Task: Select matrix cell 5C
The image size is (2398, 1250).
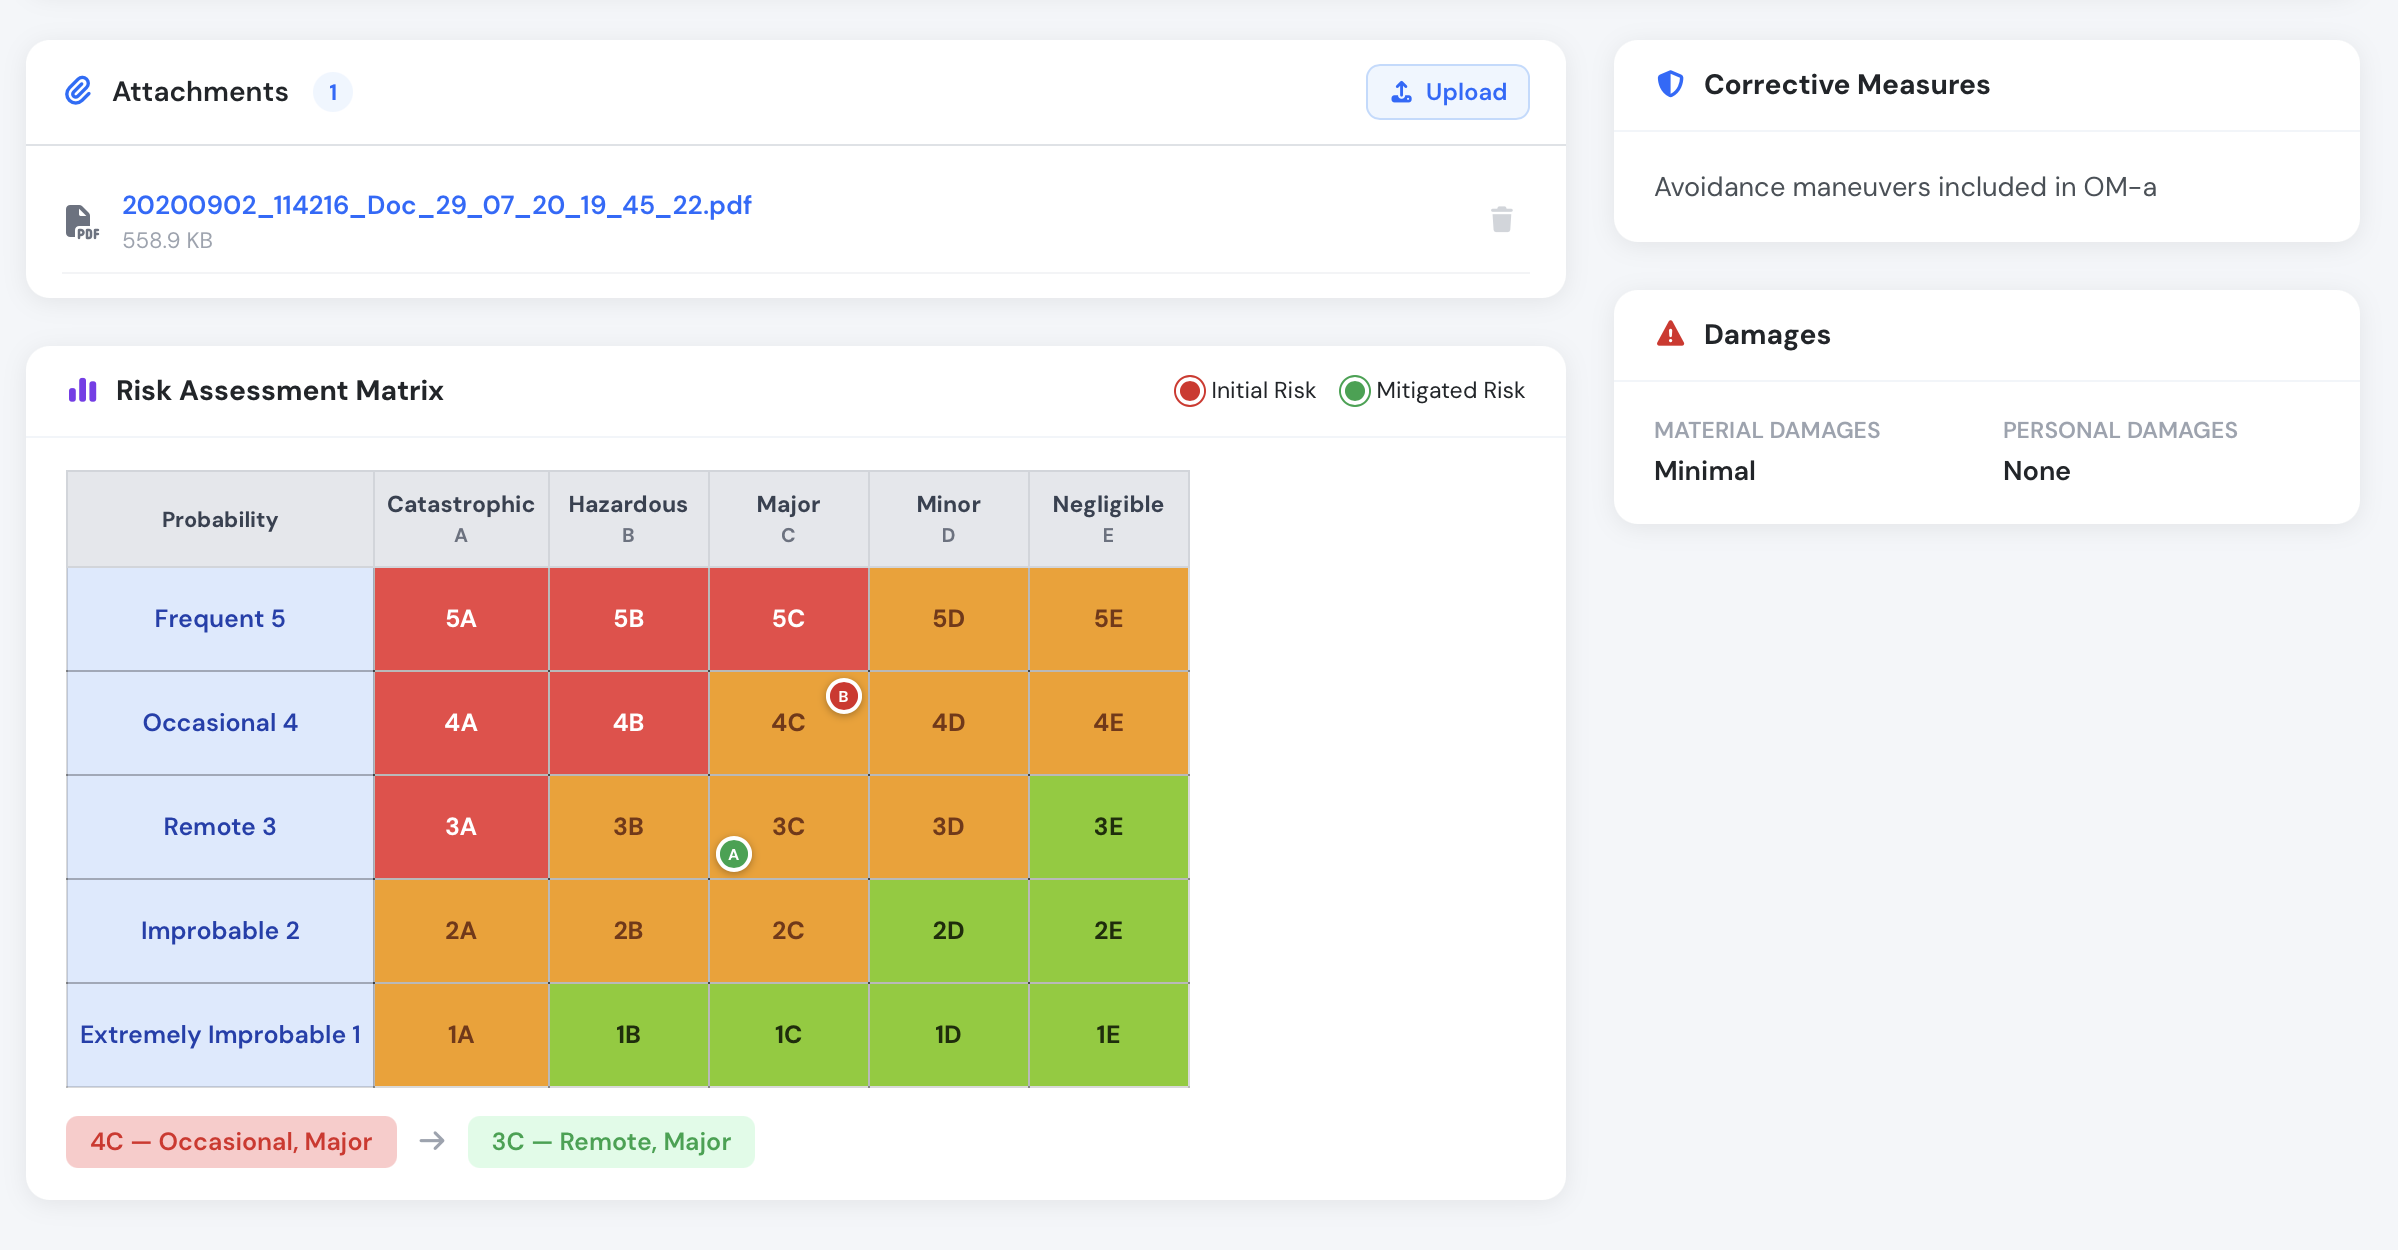Action: (x=788, y=619)
